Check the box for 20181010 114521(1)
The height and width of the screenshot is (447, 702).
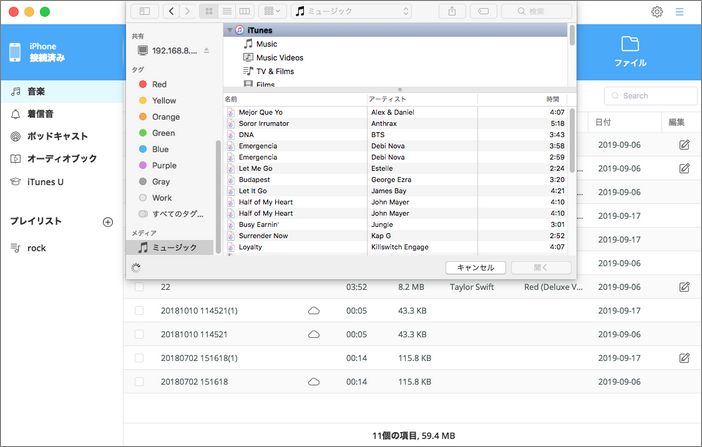(139, 310)
